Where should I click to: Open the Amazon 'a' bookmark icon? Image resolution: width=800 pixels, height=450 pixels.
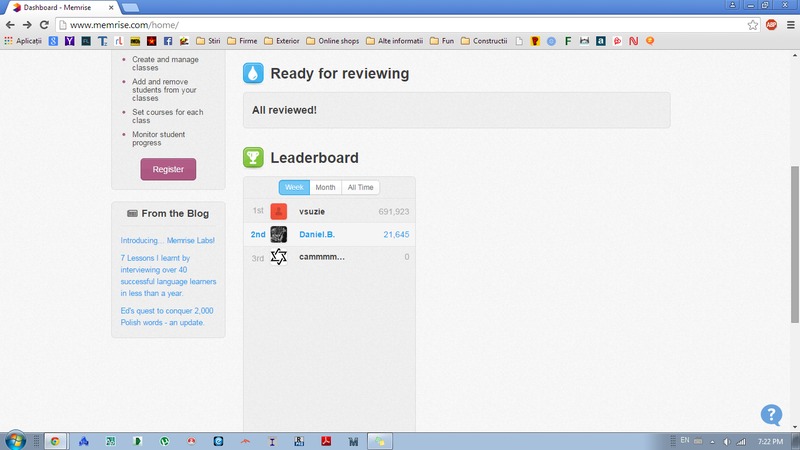pyautogui.click(x=601, y=41)
